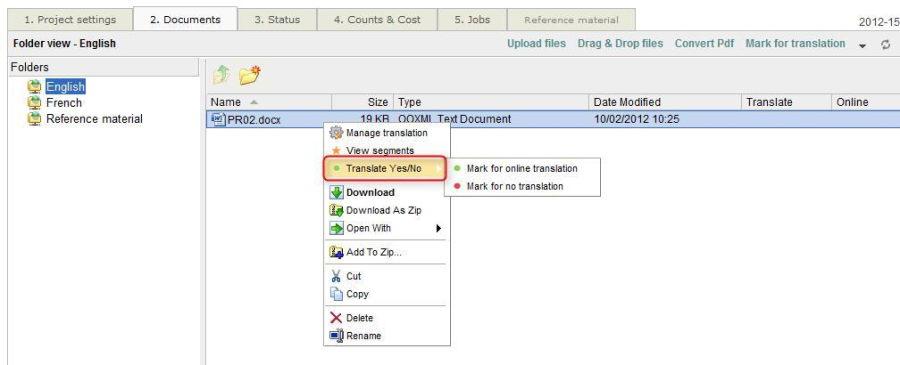Click the red Delete X icon
Viewport: 900px width, 365px height.
(336, 318)
